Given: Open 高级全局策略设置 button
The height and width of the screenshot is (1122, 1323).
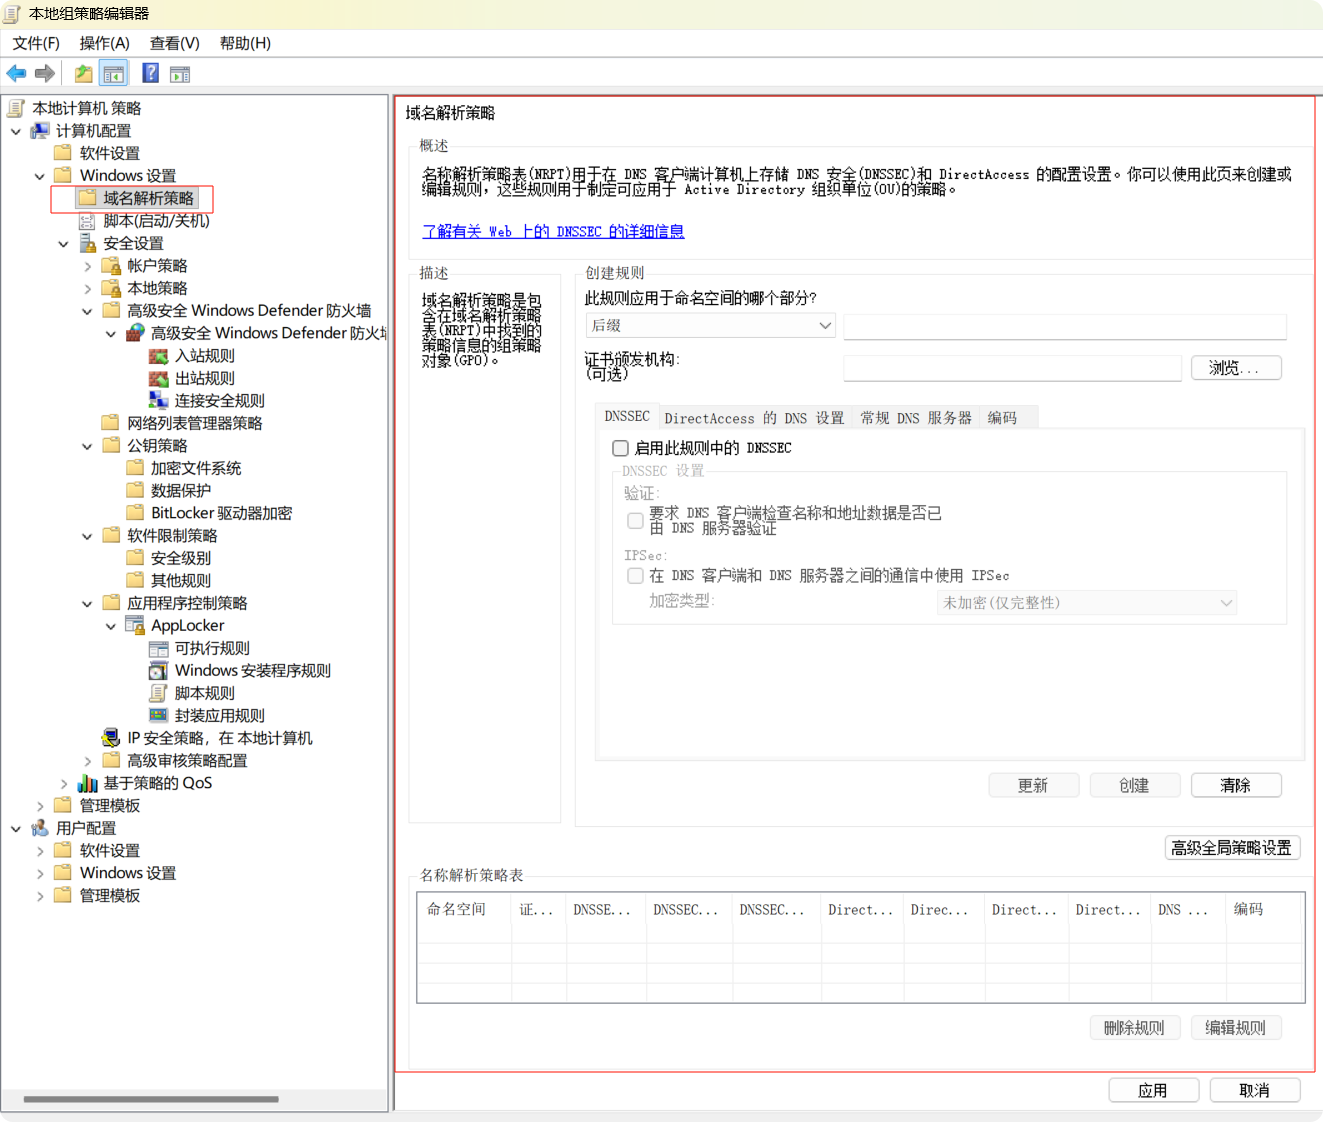Looking at the screenshot, I should [x=1232, y=848].
